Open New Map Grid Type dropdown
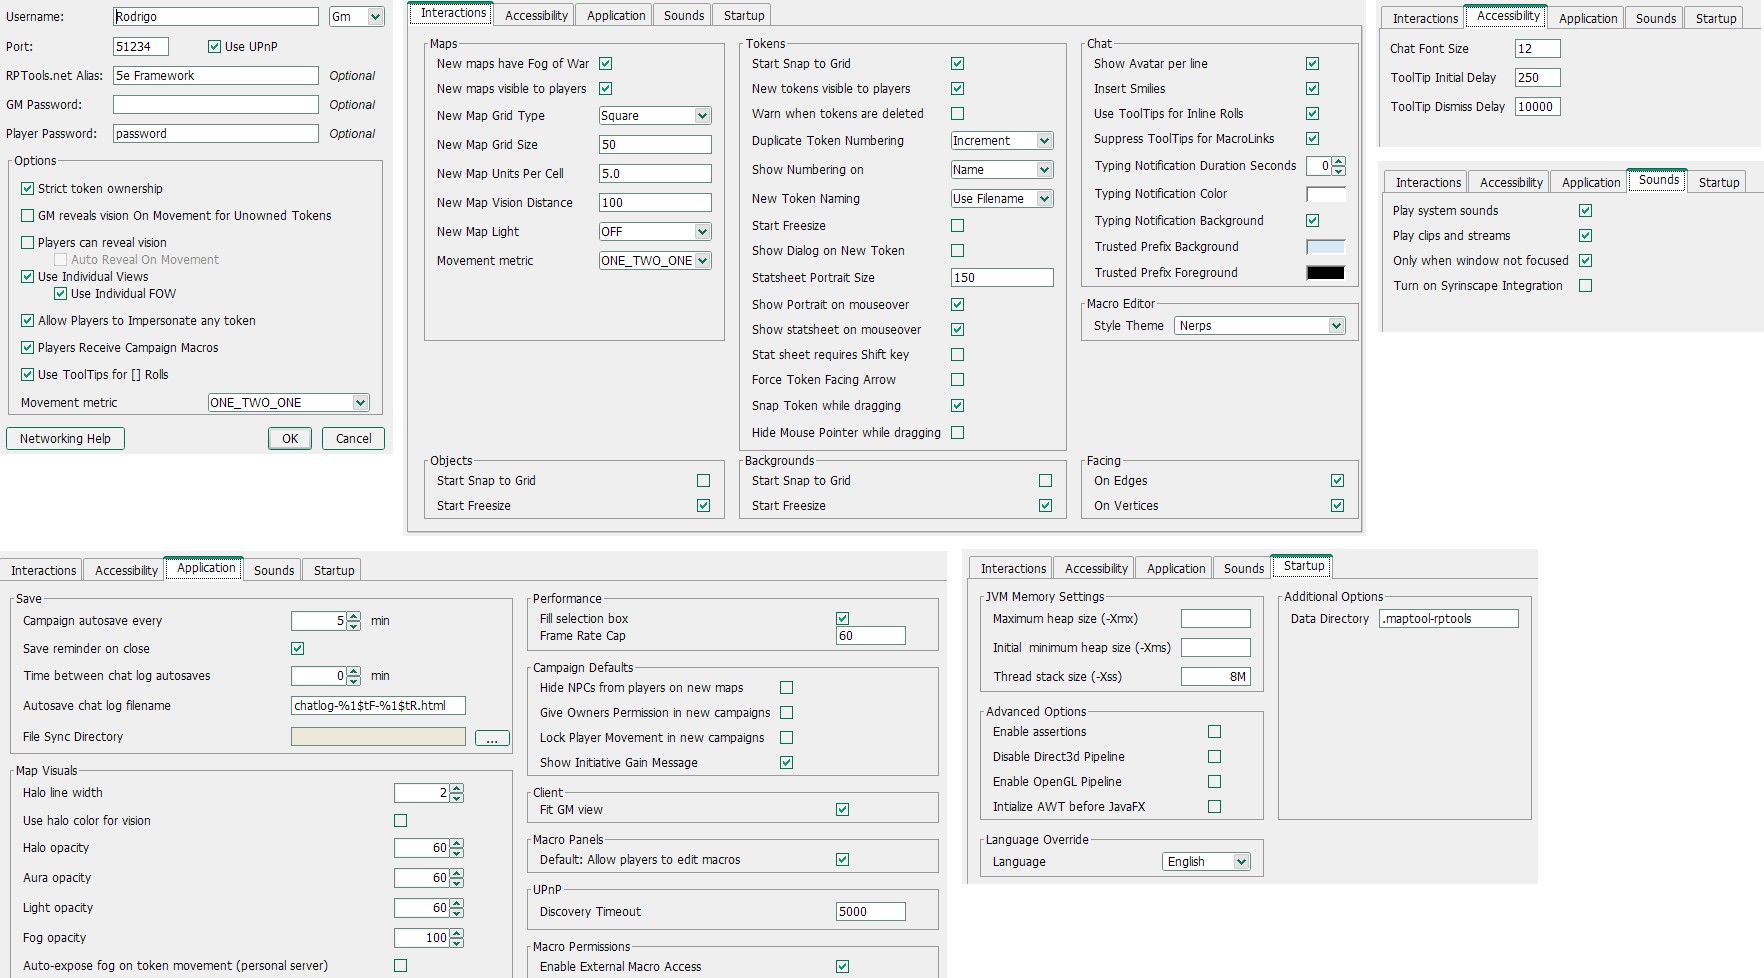Image resolution: width=1764 pixels, height=978 pixels. pyautogui.click(x=655, y=116)
